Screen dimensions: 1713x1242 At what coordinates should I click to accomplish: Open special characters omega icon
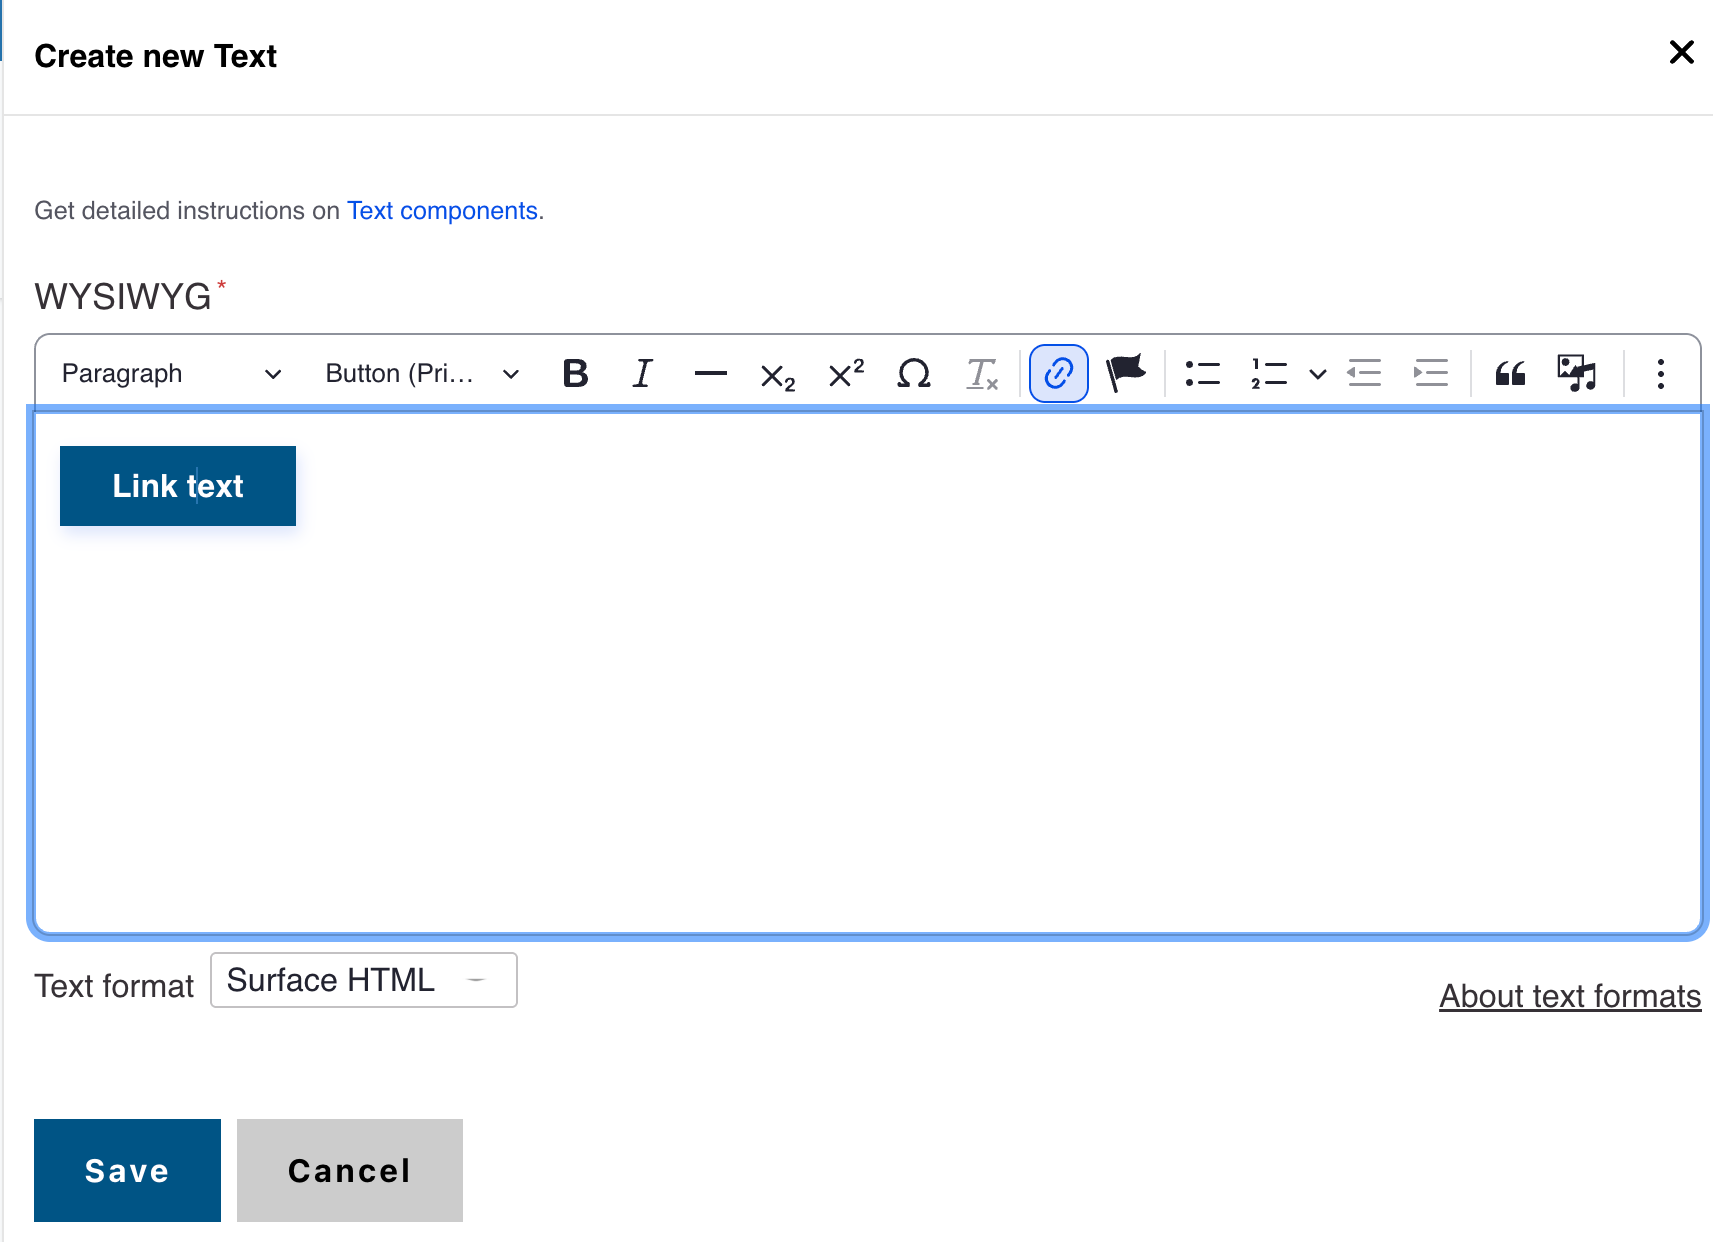point(913,374)
